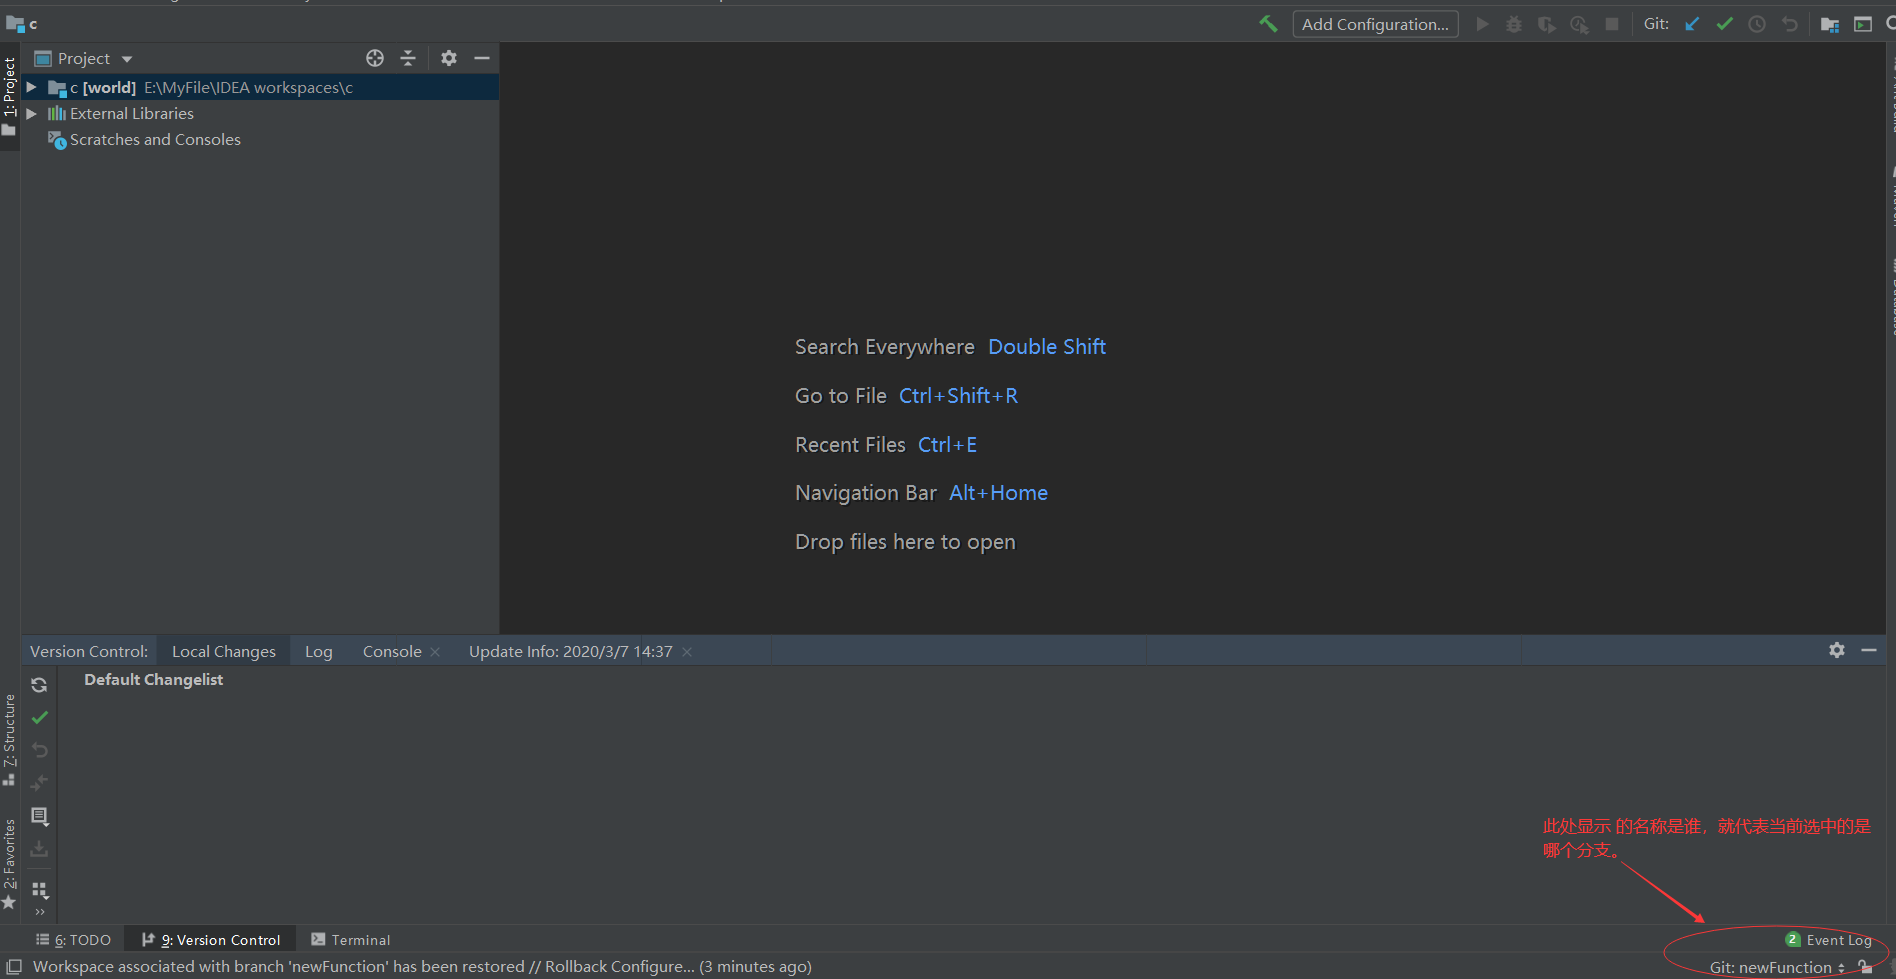Open the 9: Version Control tool window
This screenshot has height=979, width=1896.
pyautogui.click(x=211, y=940)
